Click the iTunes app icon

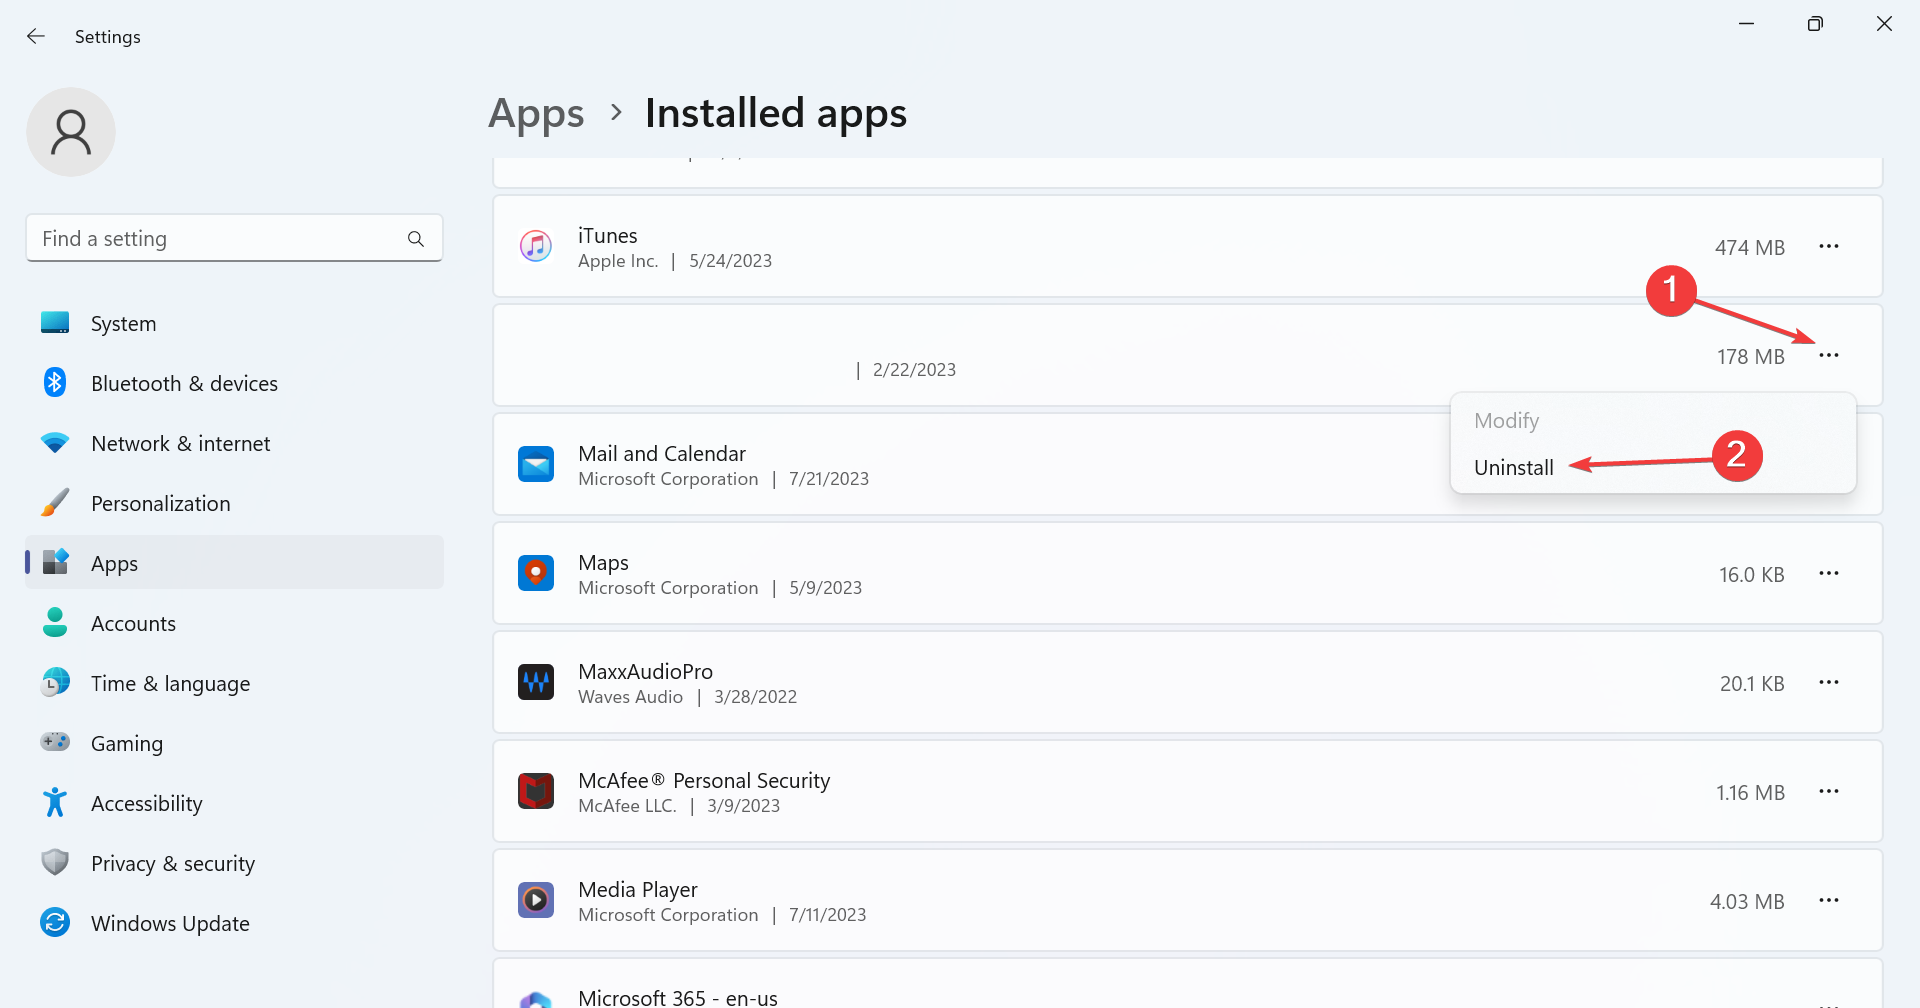tap(536, 245)
